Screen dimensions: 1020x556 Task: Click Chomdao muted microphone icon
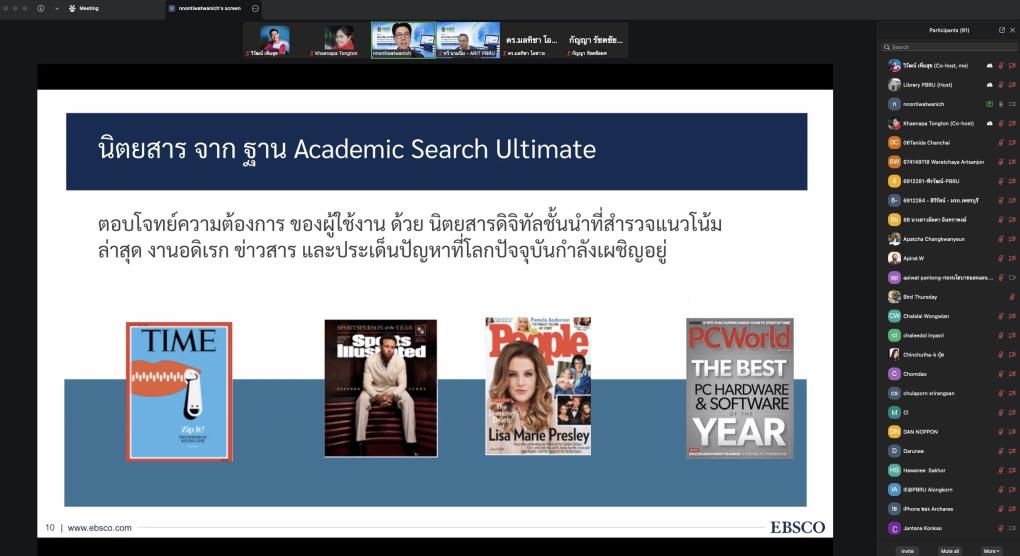pyautogui.click(x=1000, y=374)
